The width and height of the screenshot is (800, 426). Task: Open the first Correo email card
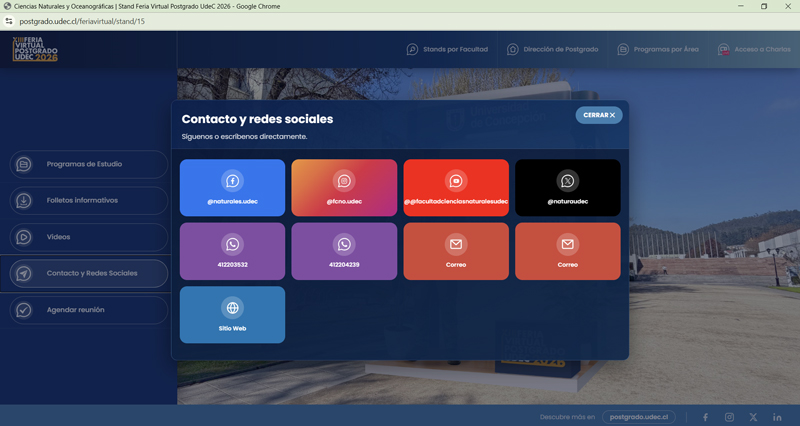coord(456,251)
